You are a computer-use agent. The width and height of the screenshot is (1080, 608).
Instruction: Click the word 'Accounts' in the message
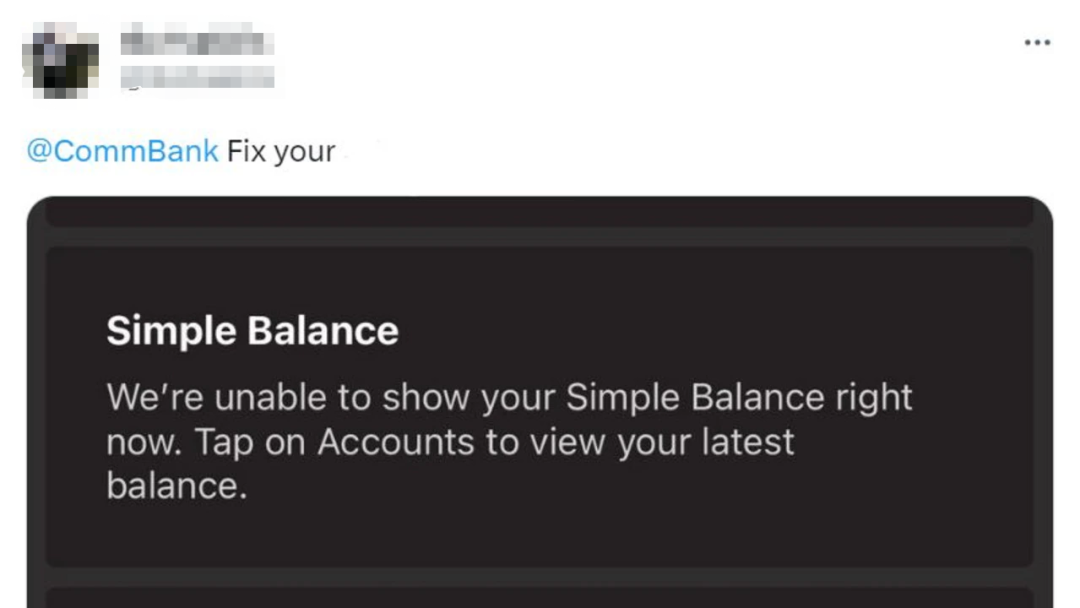[x=395, y=441]
